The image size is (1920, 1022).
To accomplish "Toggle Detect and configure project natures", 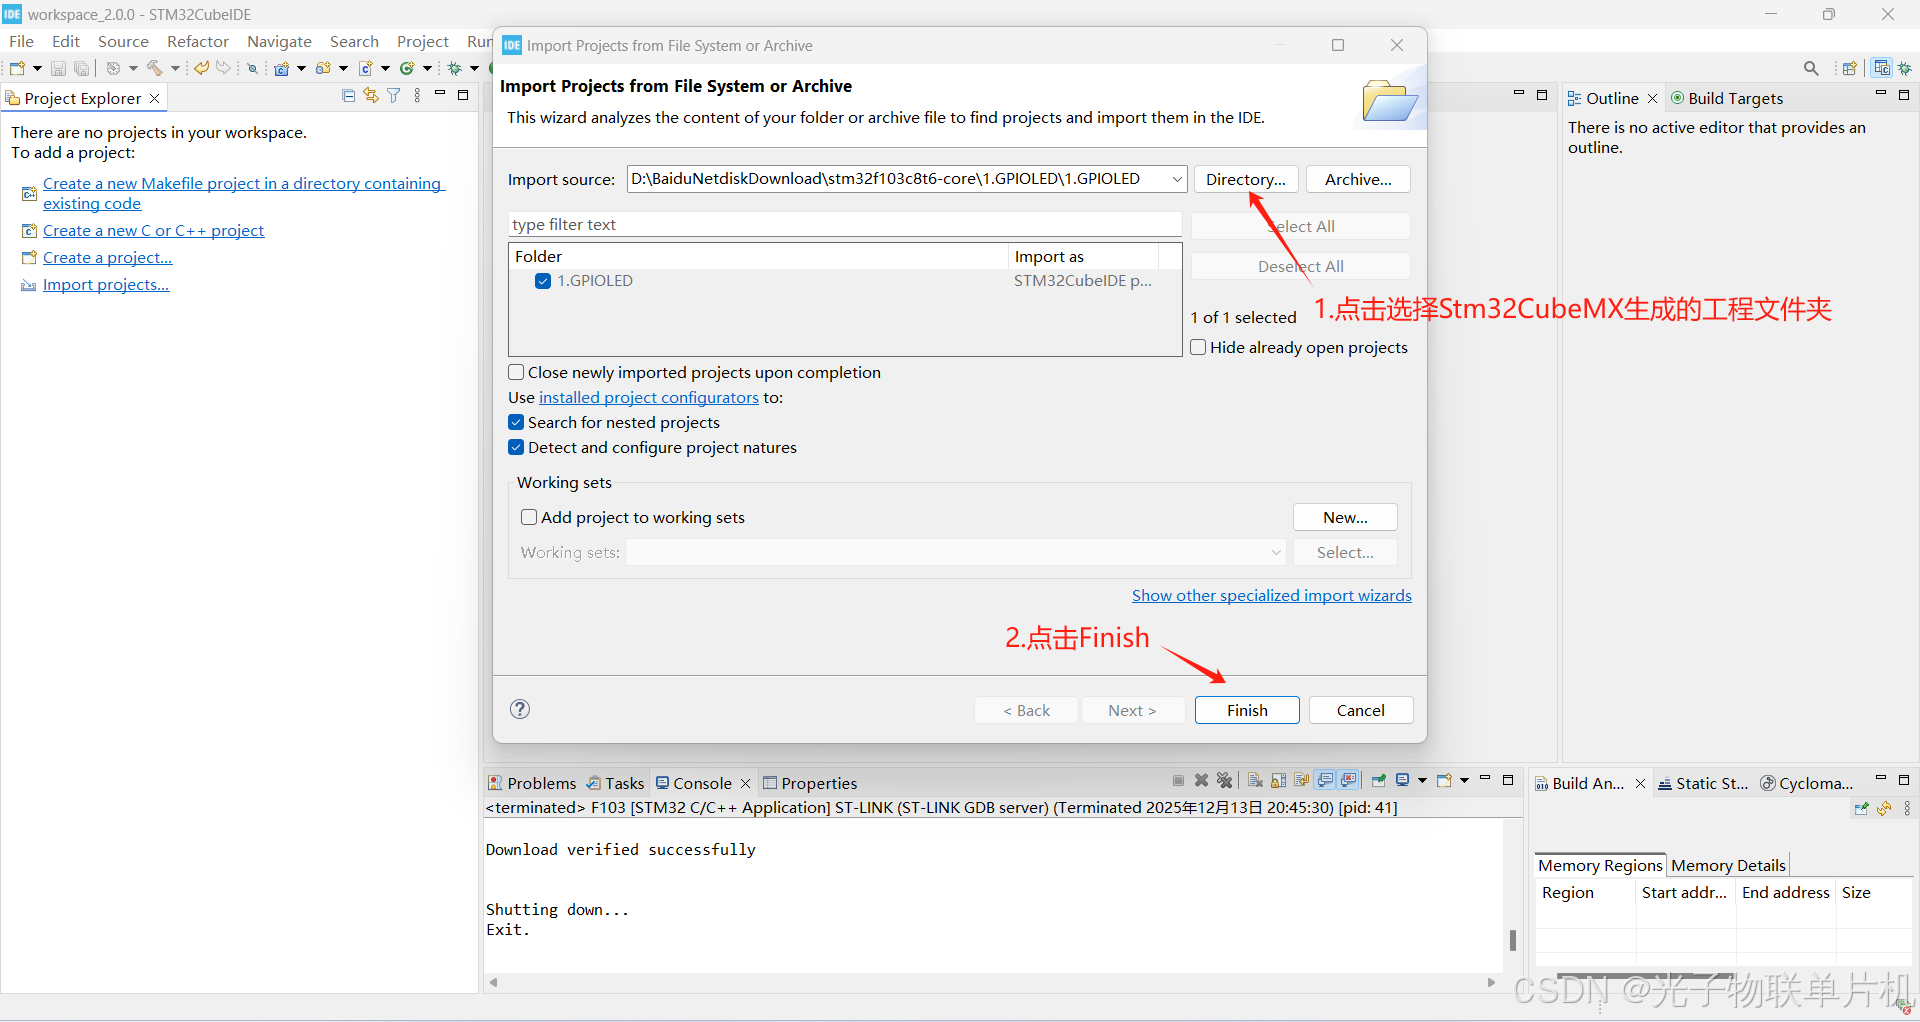I will (x=516, y=447).
